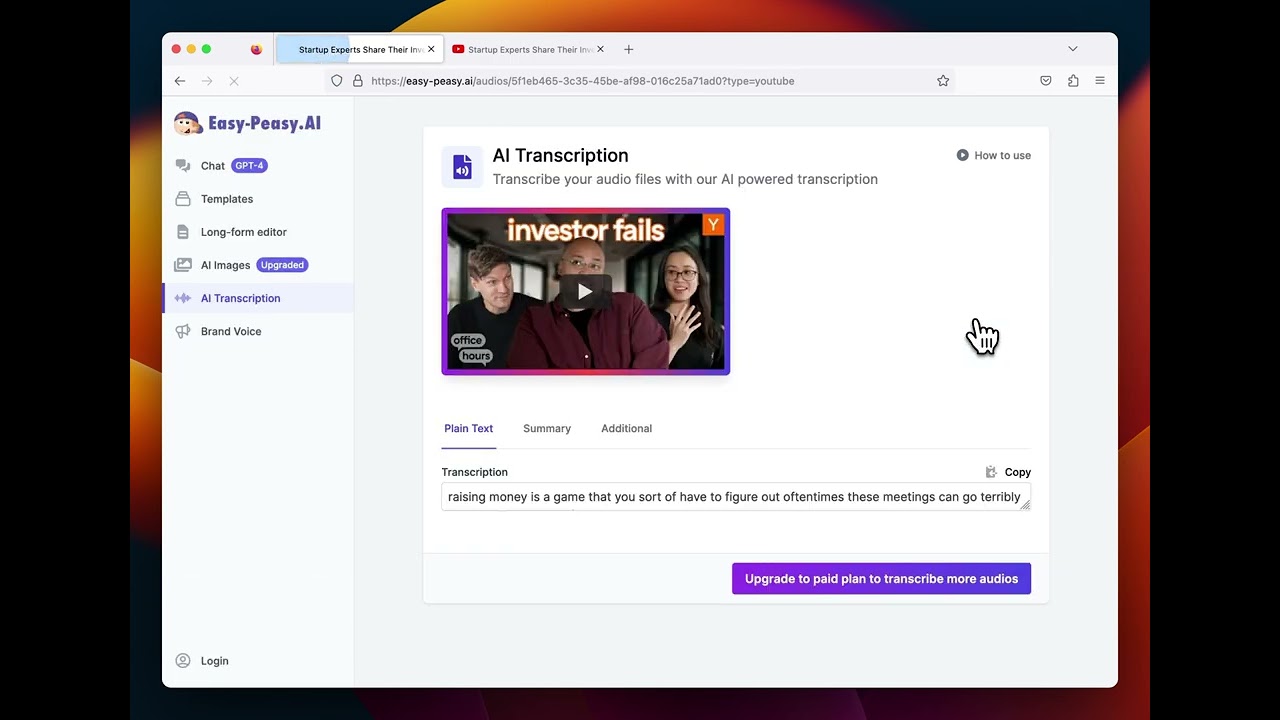Click the How to use play icon
This screenshot has width=1280, height=720.
tap(962, 155)
